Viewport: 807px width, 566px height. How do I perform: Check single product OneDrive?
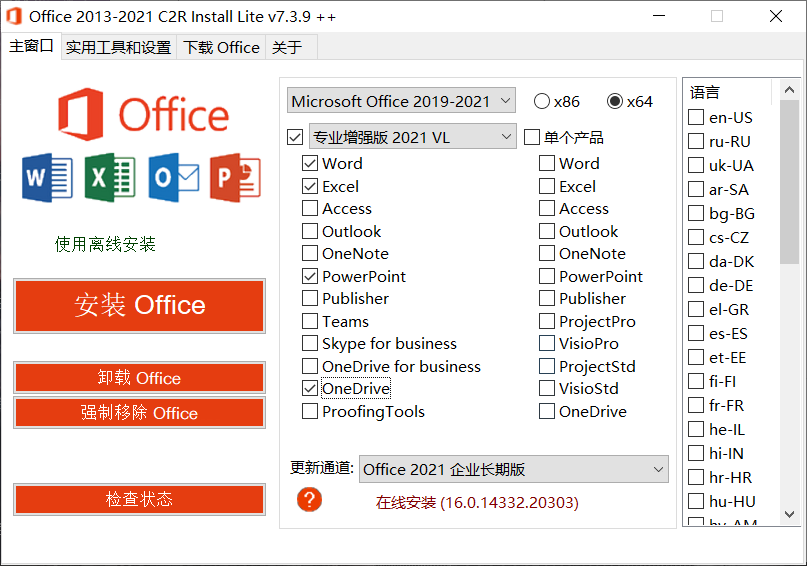[547, 411]
